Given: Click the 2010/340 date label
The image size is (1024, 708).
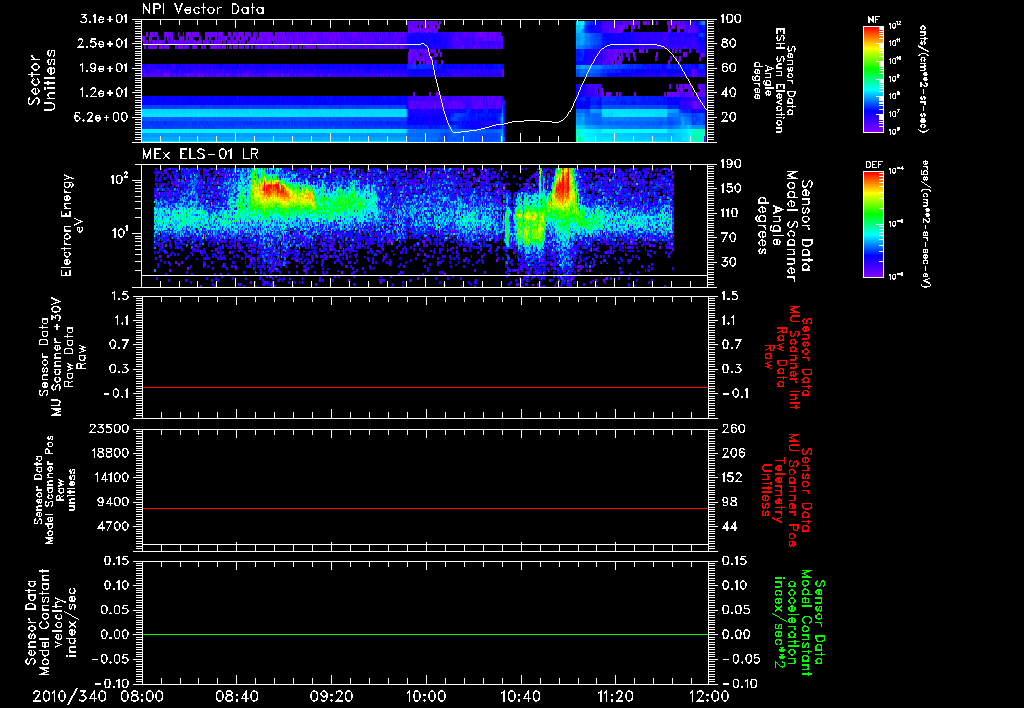Looking at the screenshot, I should click(x=71, y=695).
